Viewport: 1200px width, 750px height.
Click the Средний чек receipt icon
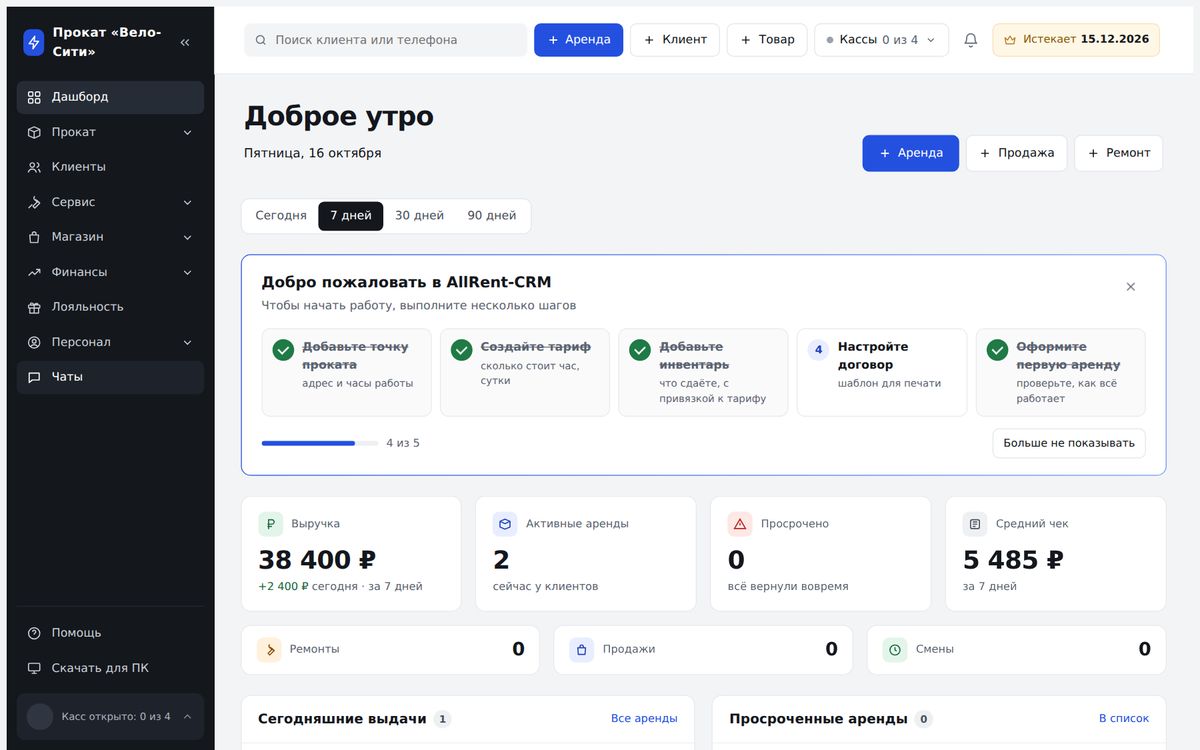tap(975, 524)
